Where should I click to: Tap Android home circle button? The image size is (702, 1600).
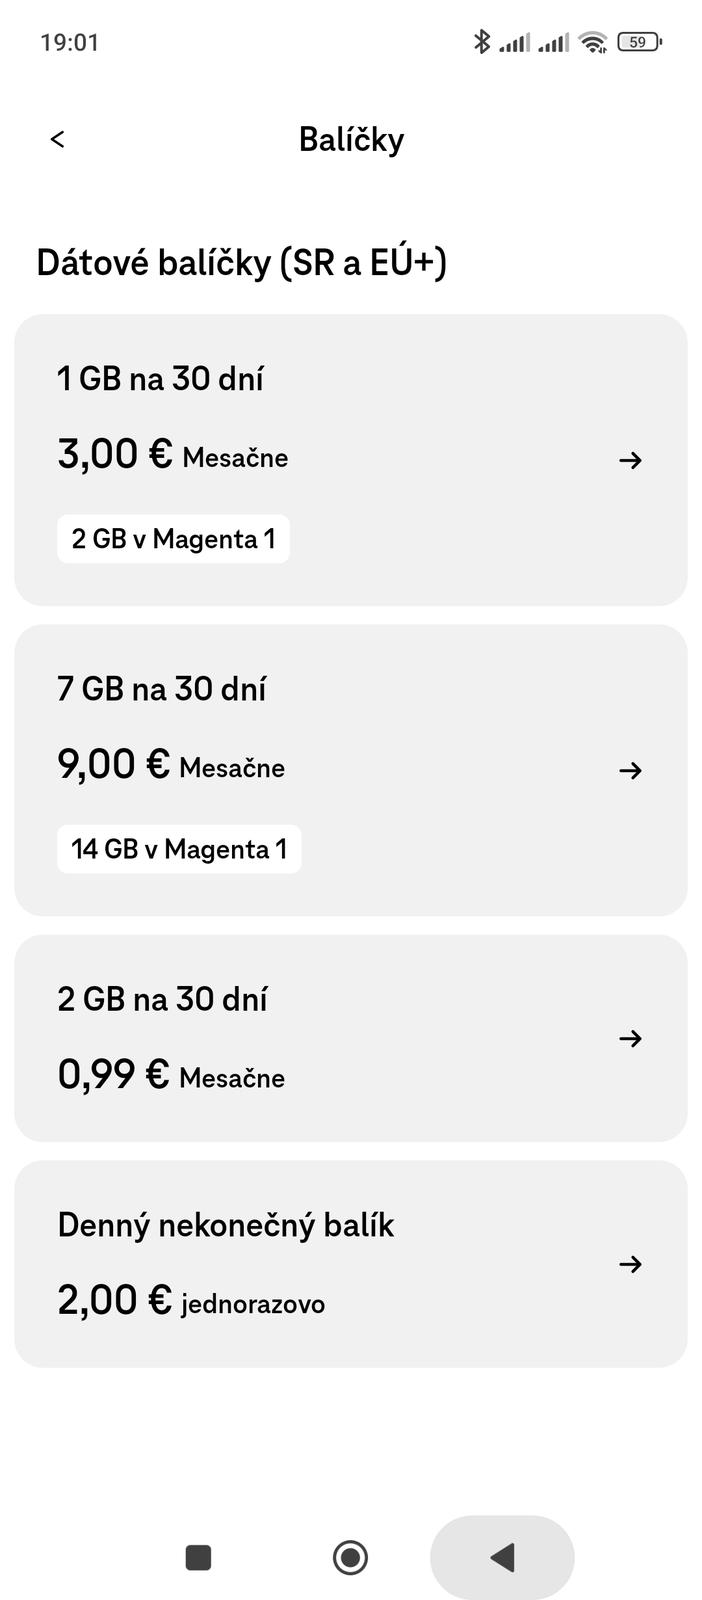tap(350, 1557)
